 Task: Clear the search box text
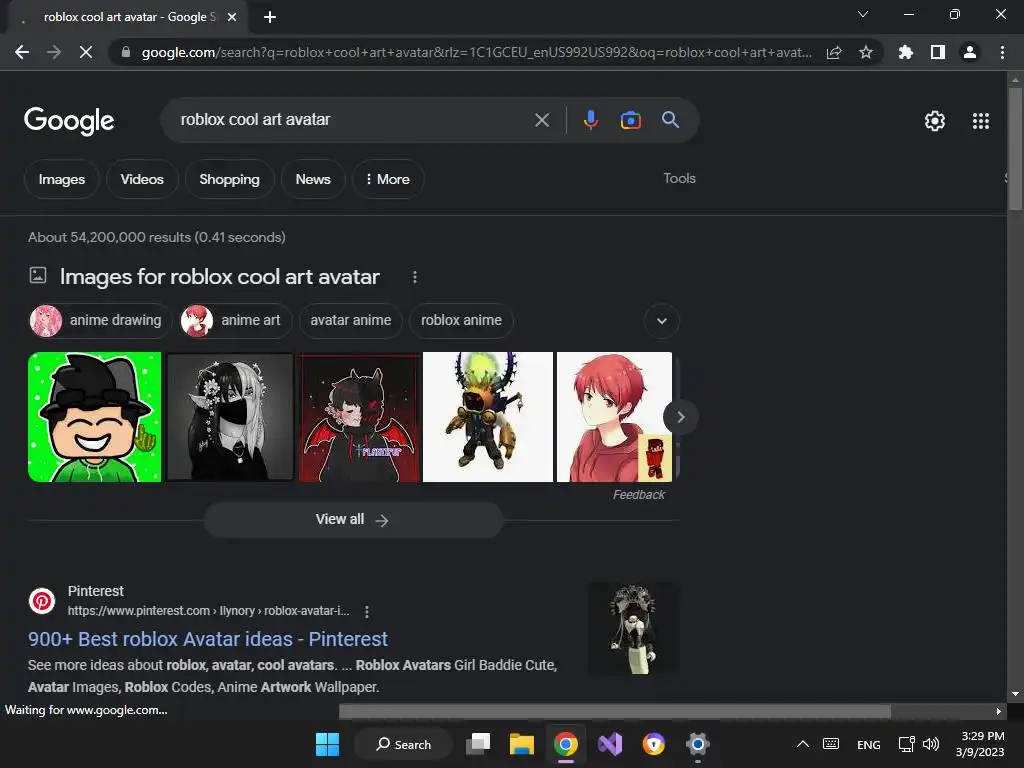click(x=541, y=120)
